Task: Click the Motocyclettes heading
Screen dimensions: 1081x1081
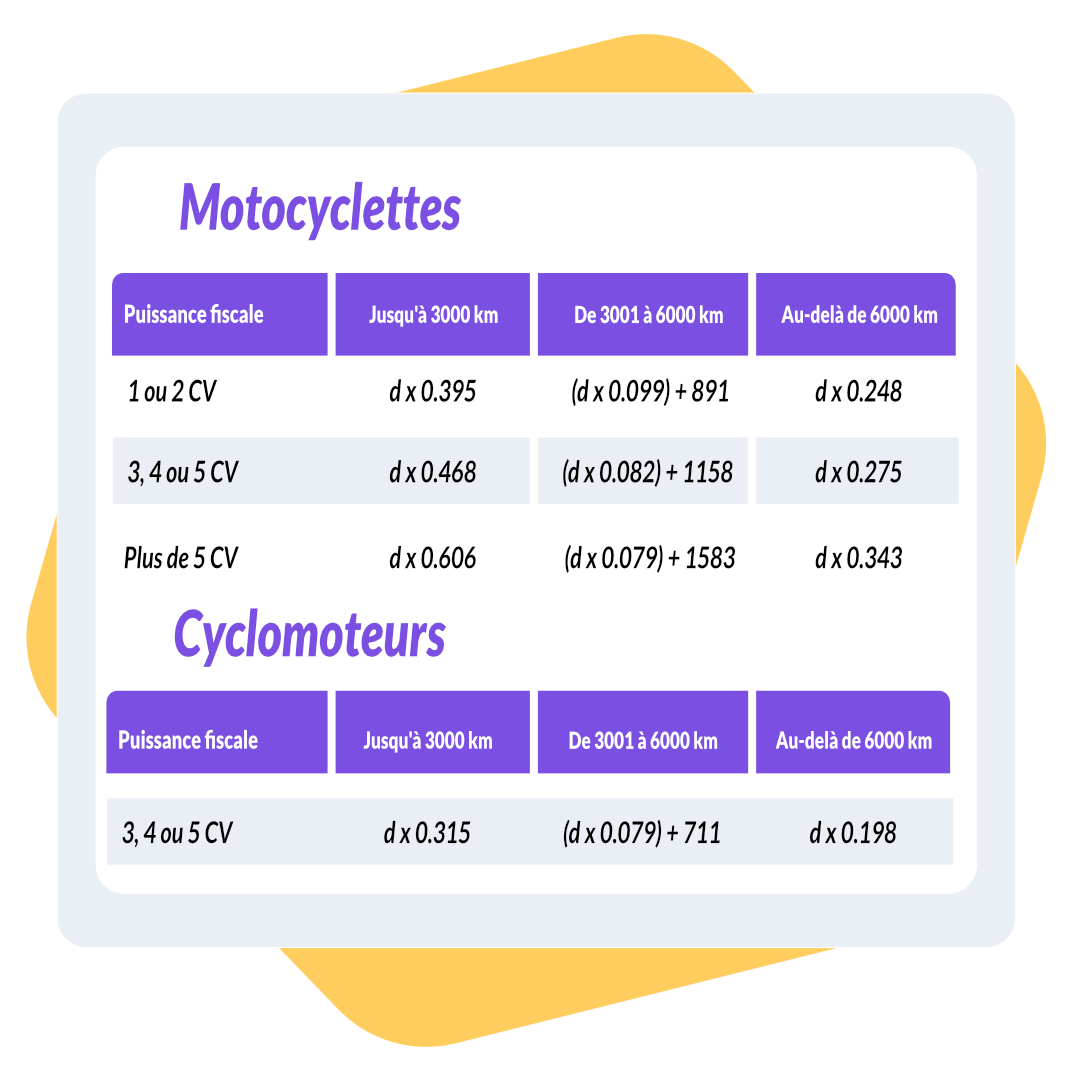Action: click(x=320, y=209)
